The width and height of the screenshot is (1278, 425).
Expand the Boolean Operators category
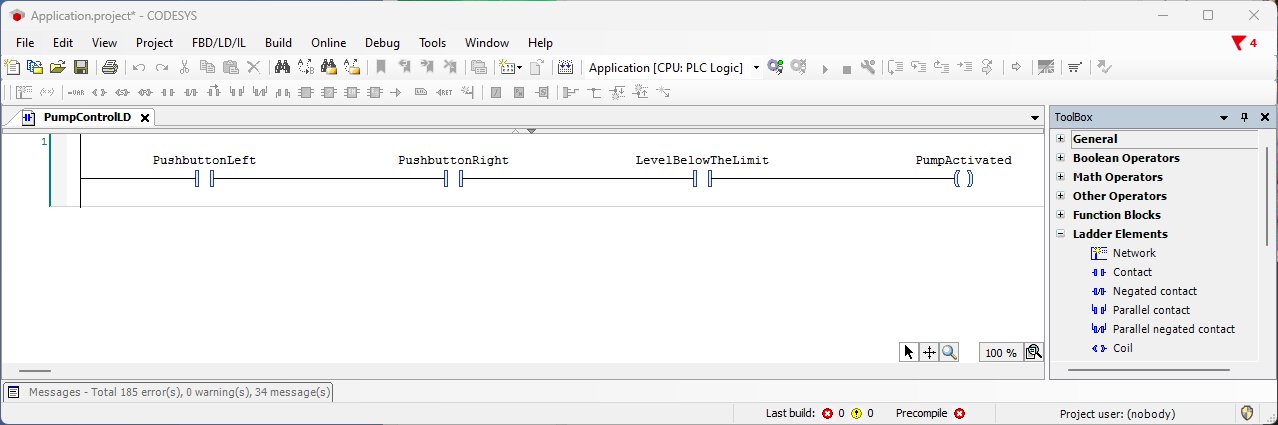1060,158
